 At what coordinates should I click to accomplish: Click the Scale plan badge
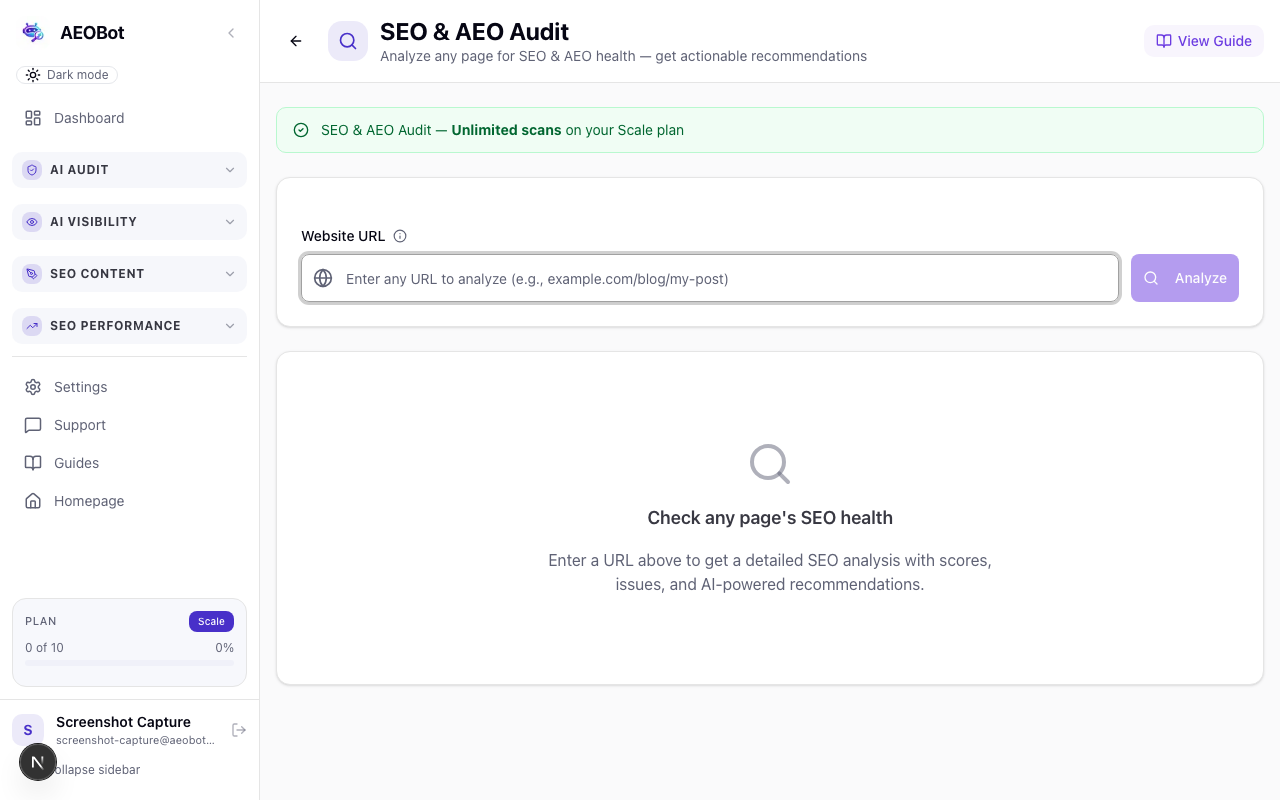(211, 621)
